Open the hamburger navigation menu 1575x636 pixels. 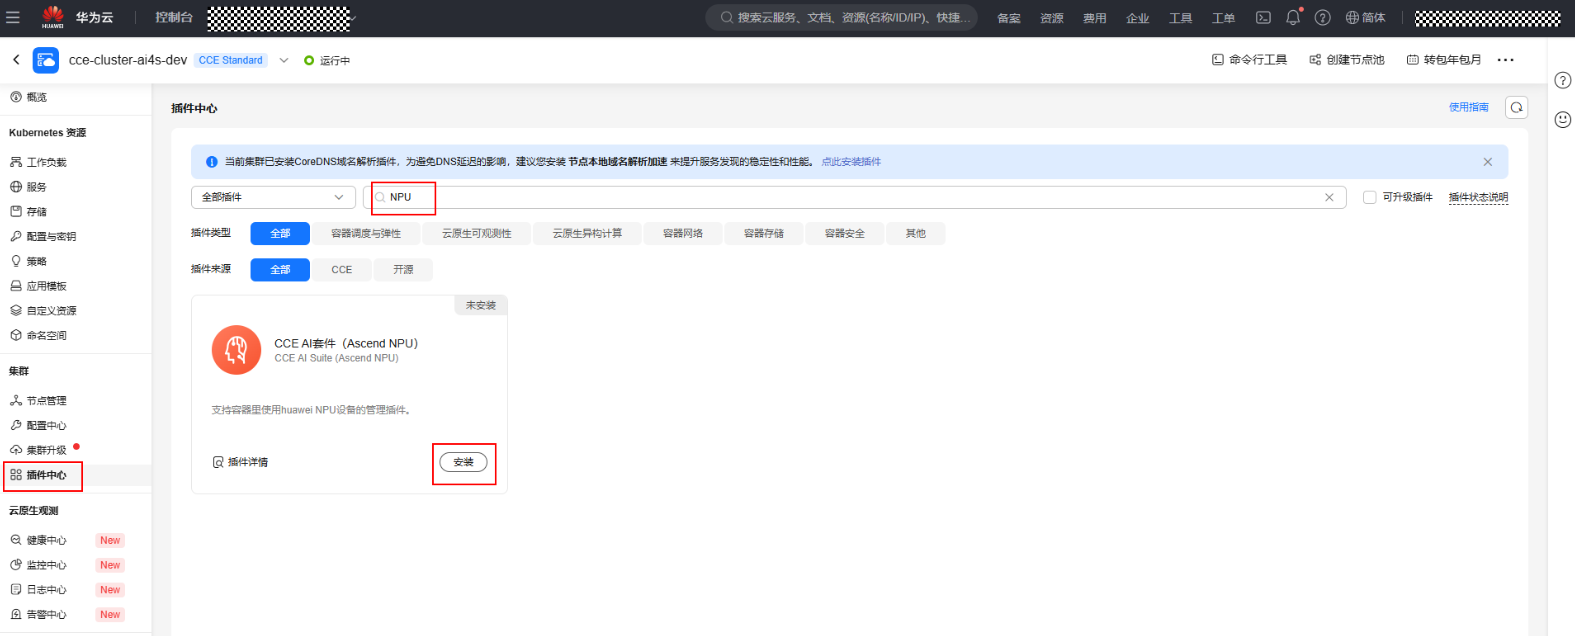pyautogui.click(x=13, y=17)
